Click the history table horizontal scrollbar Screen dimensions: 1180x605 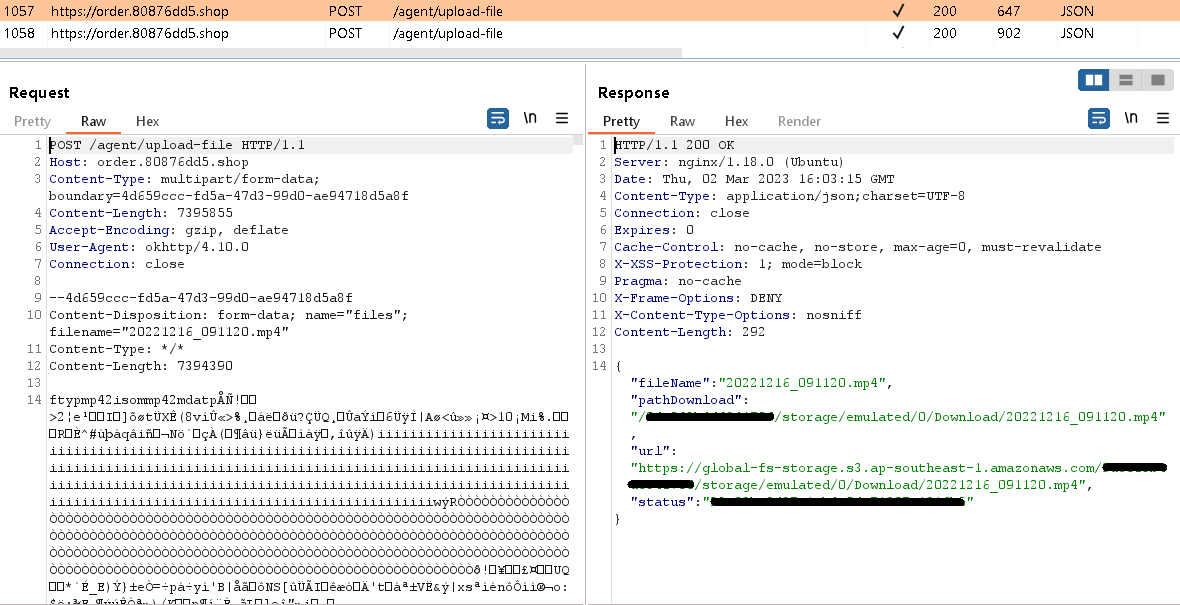(x=340, y=52)
